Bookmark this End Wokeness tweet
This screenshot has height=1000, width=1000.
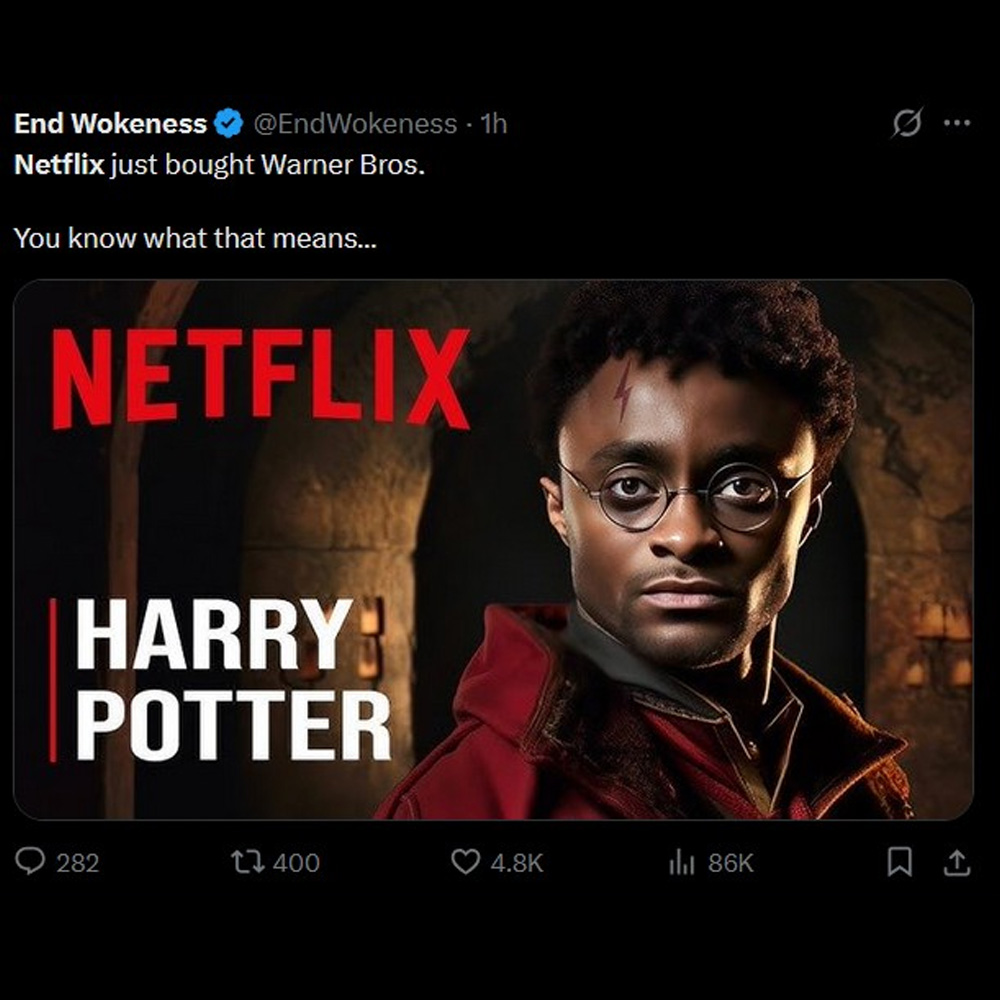(x=900, y=861)
